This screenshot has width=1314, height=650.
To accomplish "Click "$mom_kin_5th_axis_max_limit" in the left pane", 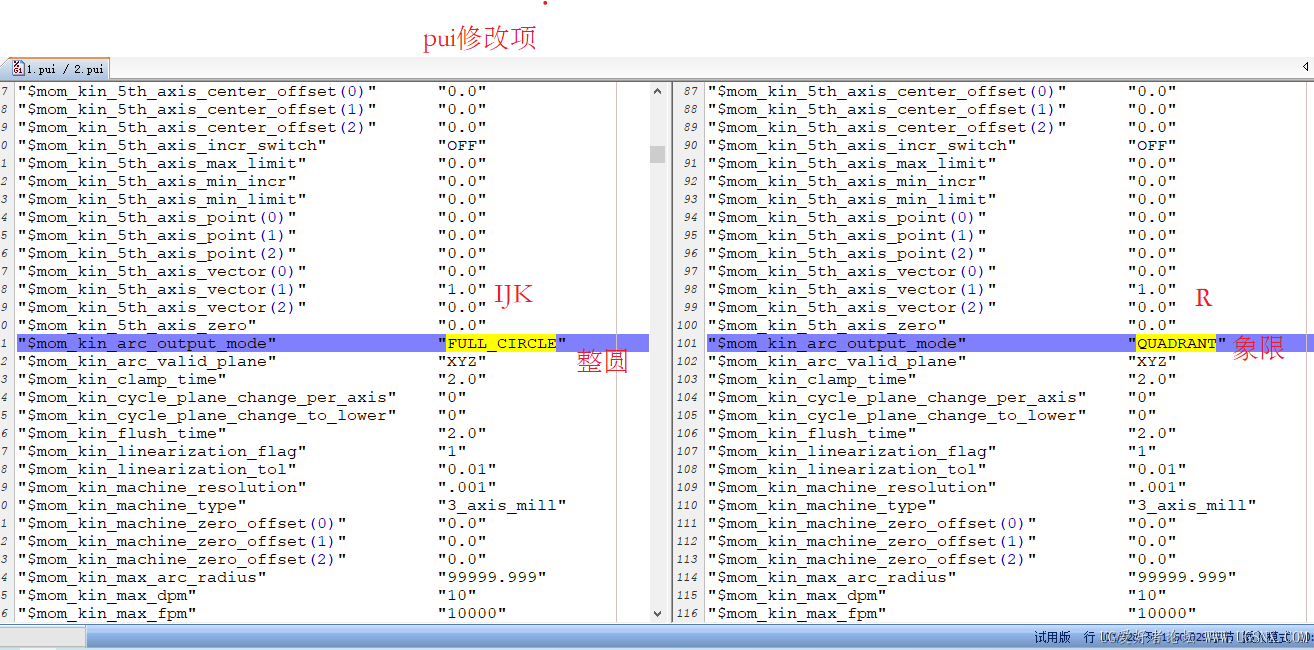I will click(x=162, y=163).
